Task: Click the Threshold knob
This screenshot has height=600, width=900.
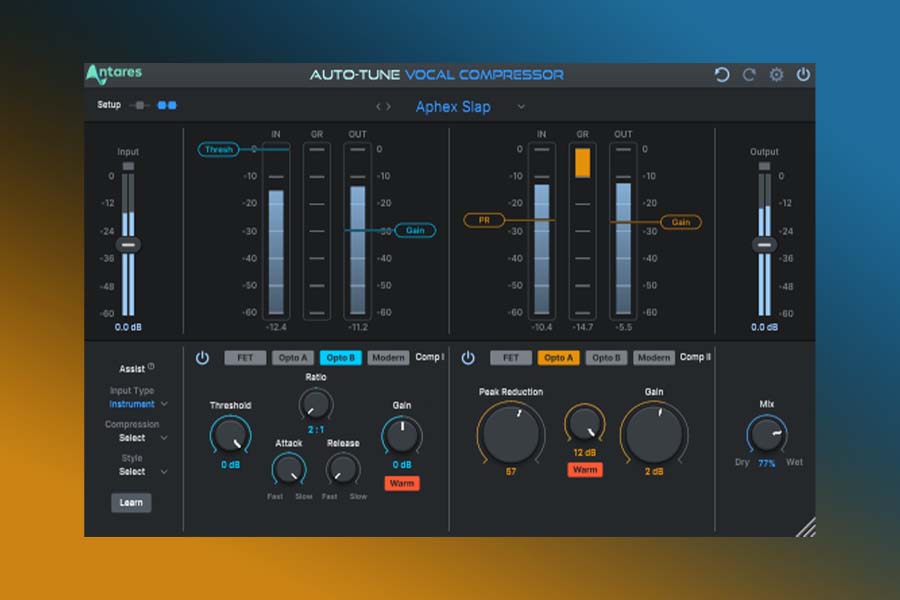Action: pos(230,435)
